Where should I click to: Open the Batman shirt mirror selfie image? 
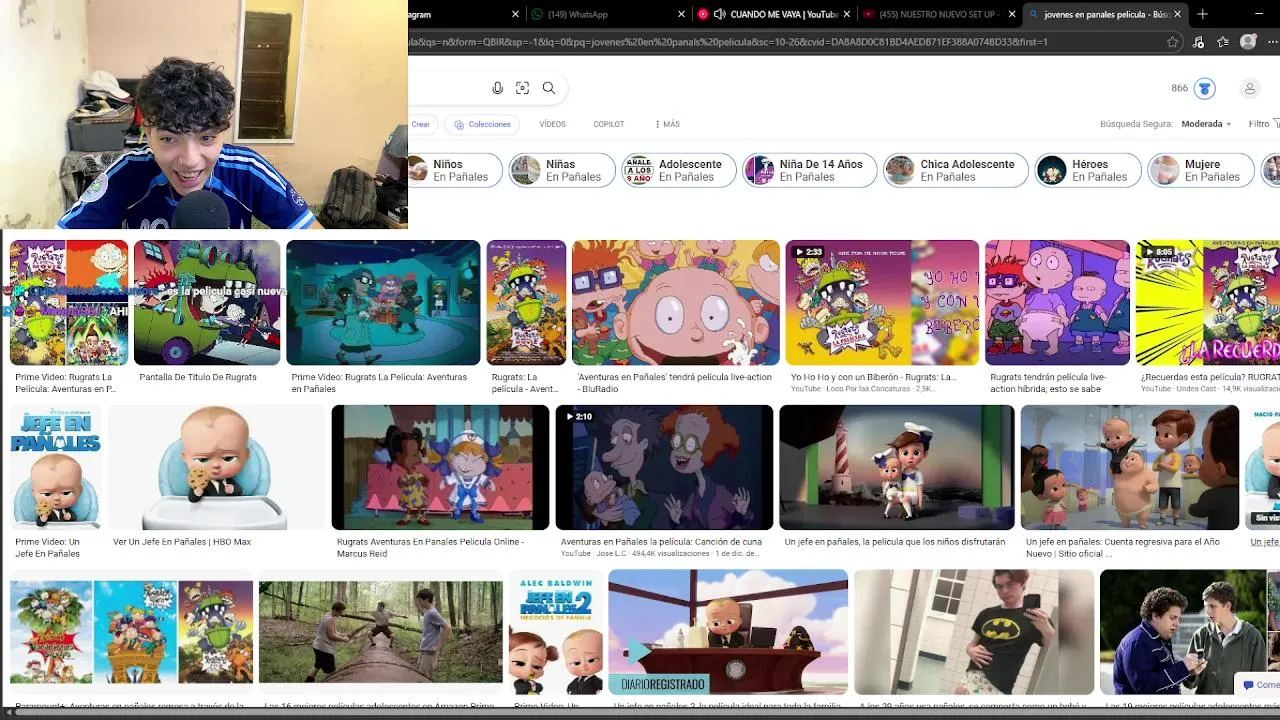974,632
